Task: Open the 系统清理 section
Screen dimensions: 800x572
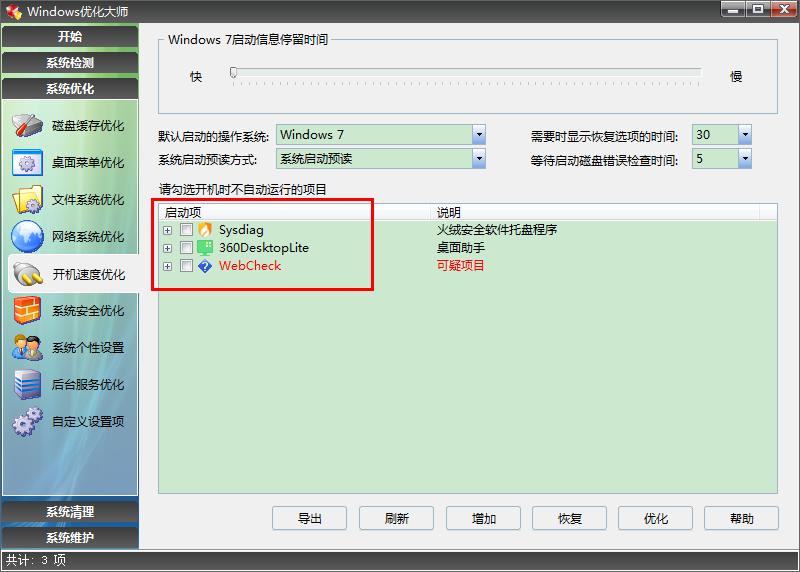Action: 70,512
